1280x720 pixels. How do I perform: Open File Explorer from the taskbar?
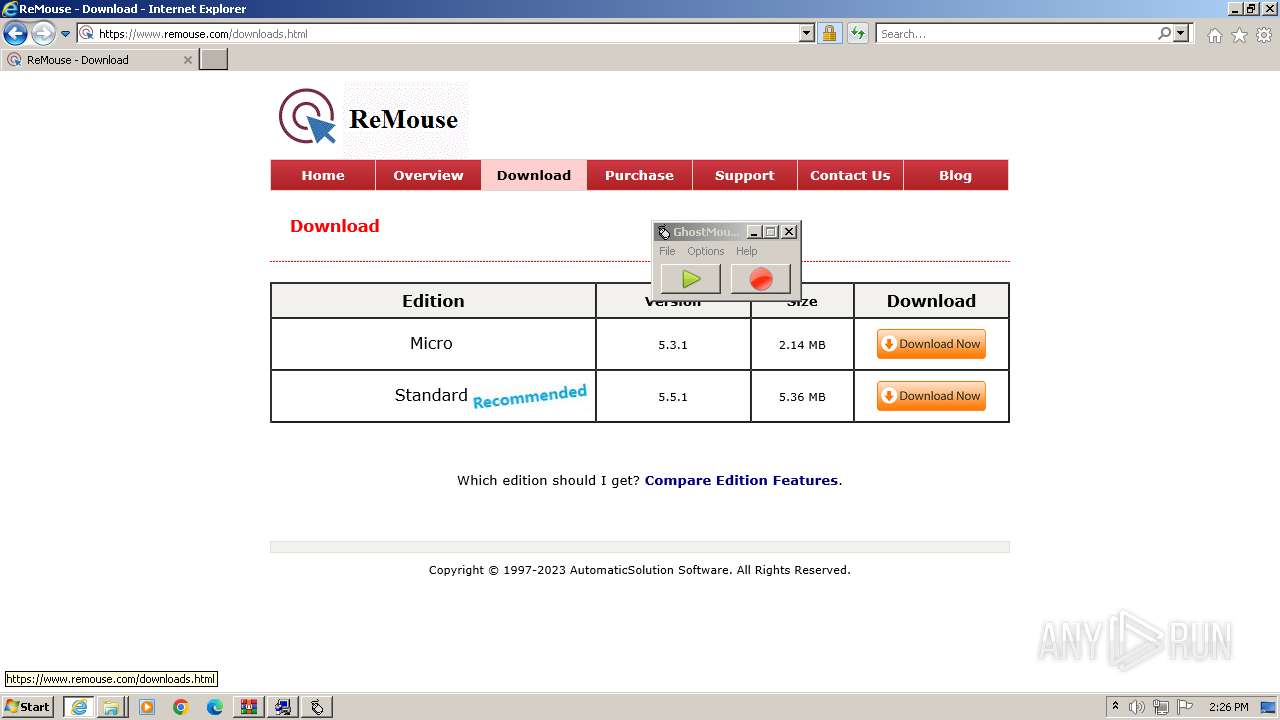tap(111, 707)
